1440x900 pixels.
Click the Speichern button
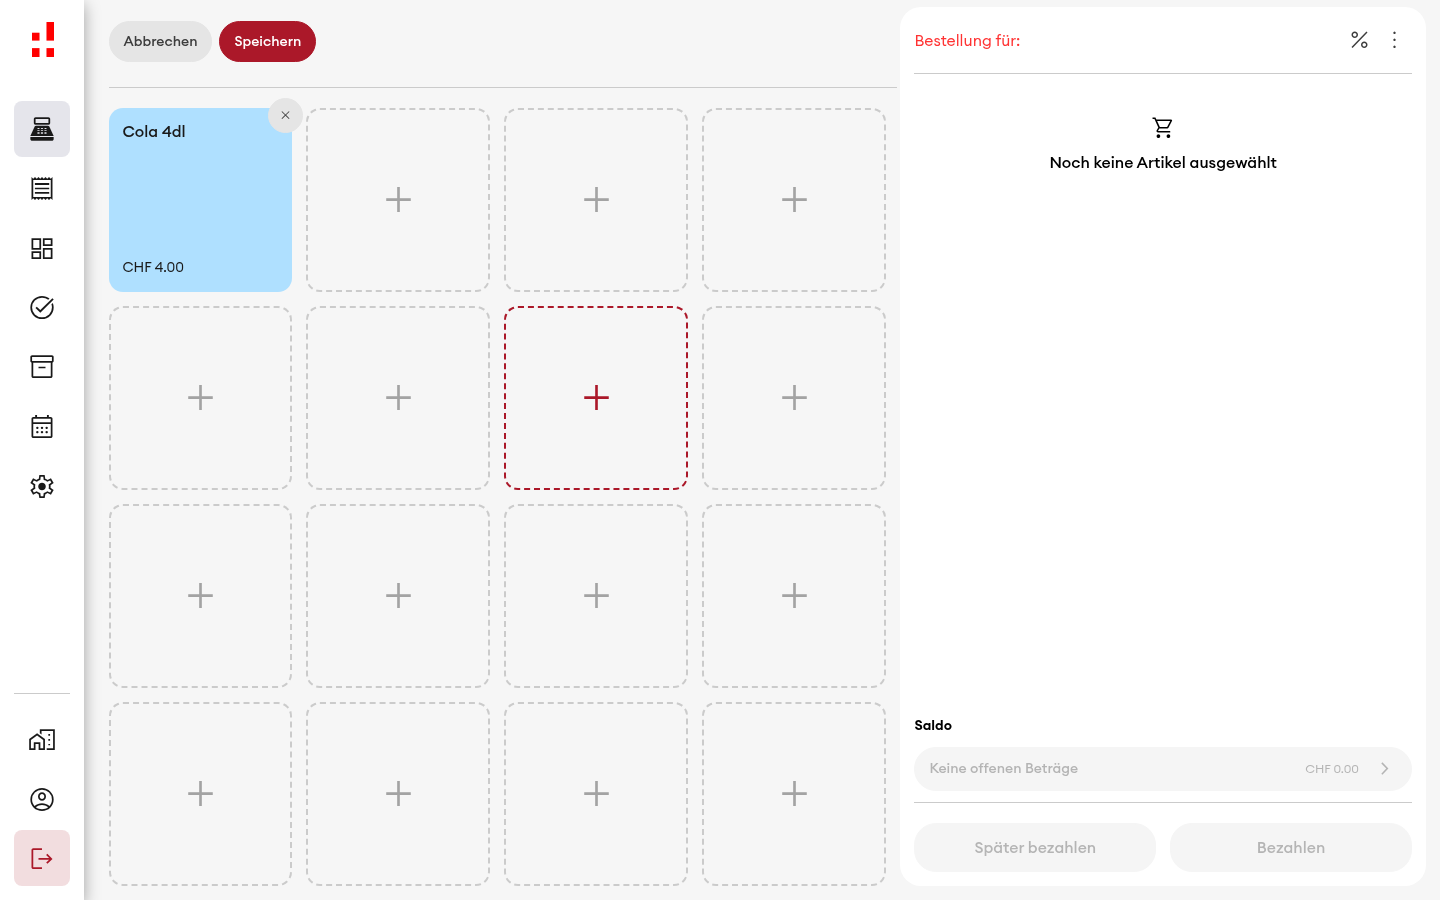click(267, 41)
